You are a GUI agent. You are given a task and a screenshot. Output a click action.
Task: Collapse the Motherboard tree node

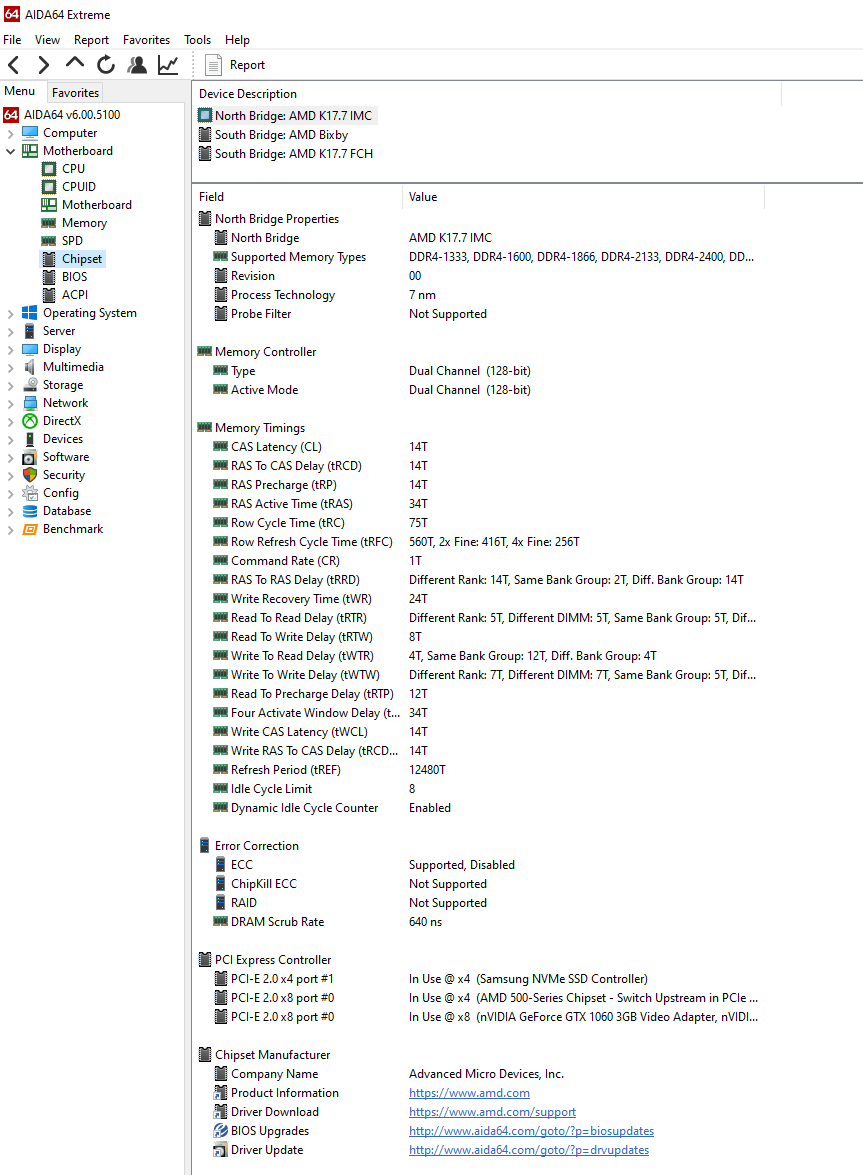[x=10, y=151]
